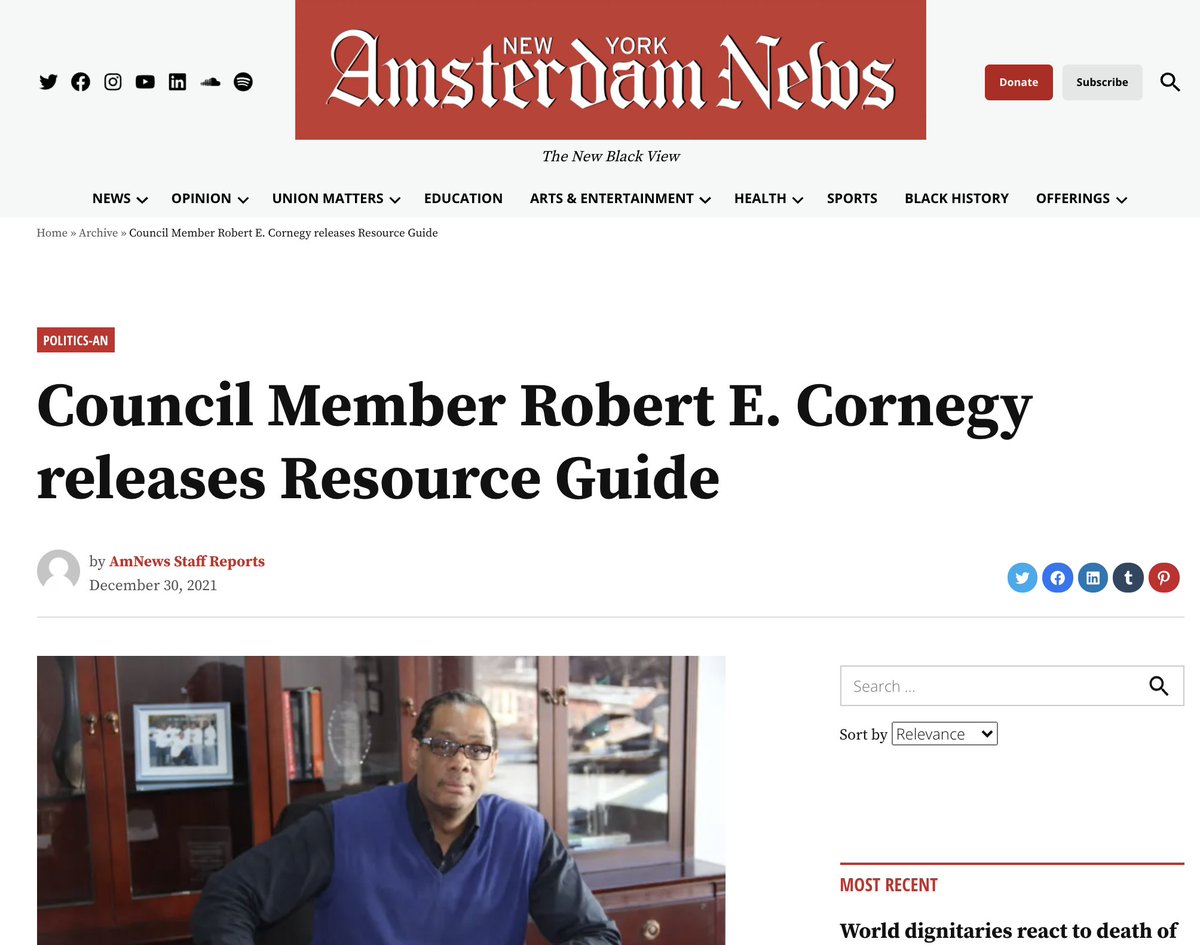Submit sidebar search with magnifier icon
Viewport: 1200px width, 945px height.
click(x=1159, y=686)
